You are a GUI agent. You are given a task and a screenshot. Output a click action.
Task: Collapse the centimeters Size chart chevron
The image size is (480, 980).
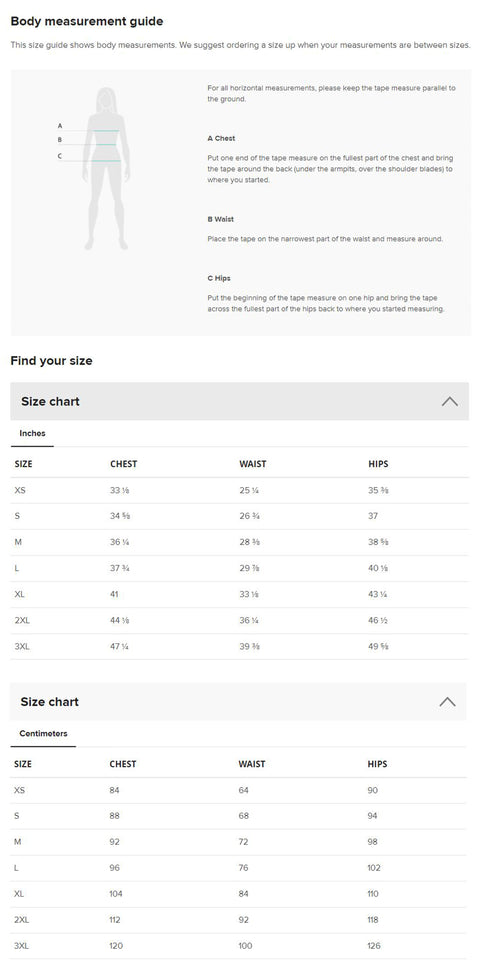coord(447,701)
